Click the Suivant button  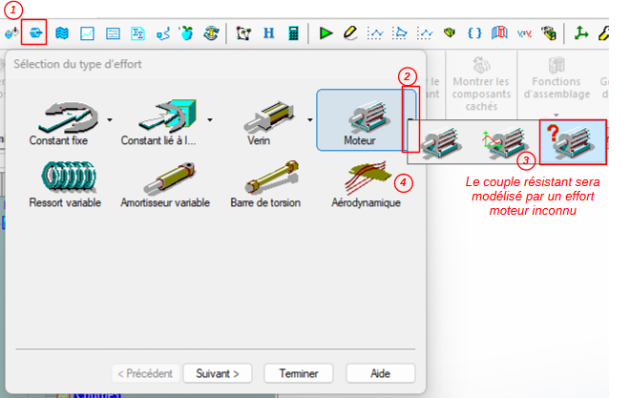point(217,374)
